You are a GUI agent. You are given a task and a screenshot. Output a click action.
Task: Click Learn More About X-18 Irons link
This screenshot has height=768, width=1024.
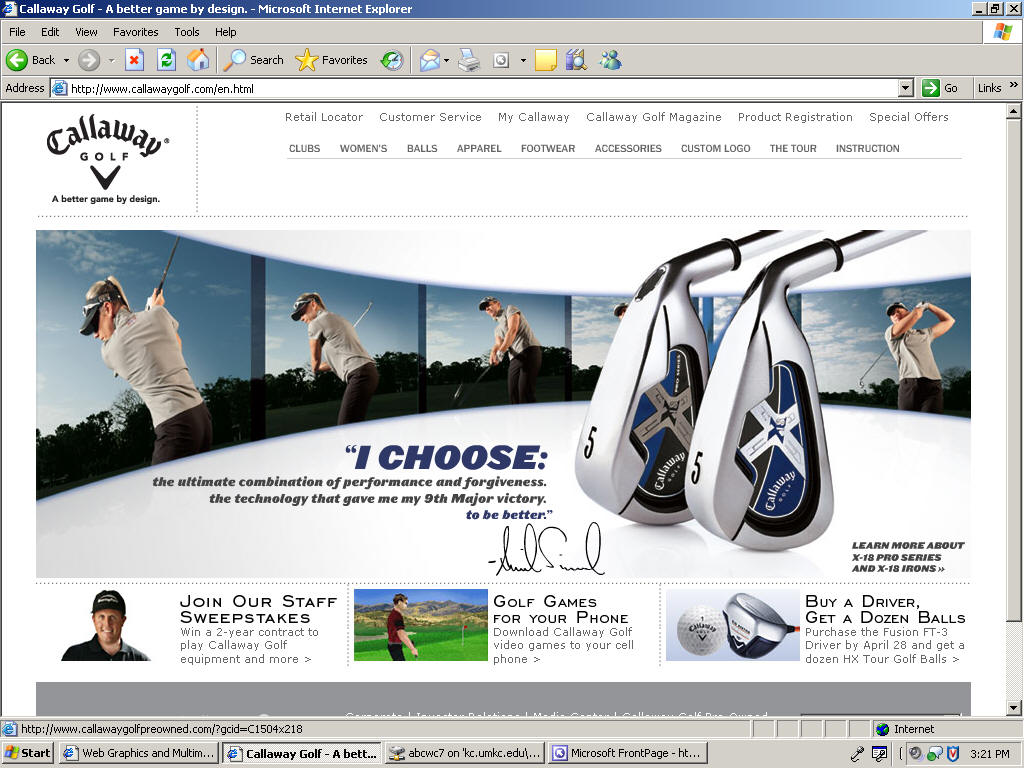[x=908, y=557]
